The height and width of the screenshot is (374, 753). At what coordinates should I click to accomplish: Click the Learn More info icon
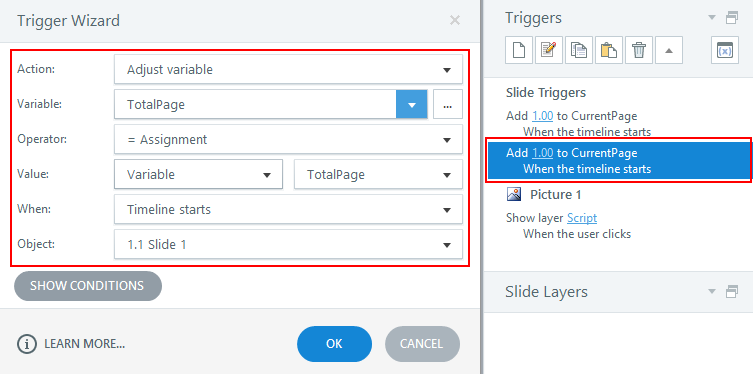tap(27, 344)
